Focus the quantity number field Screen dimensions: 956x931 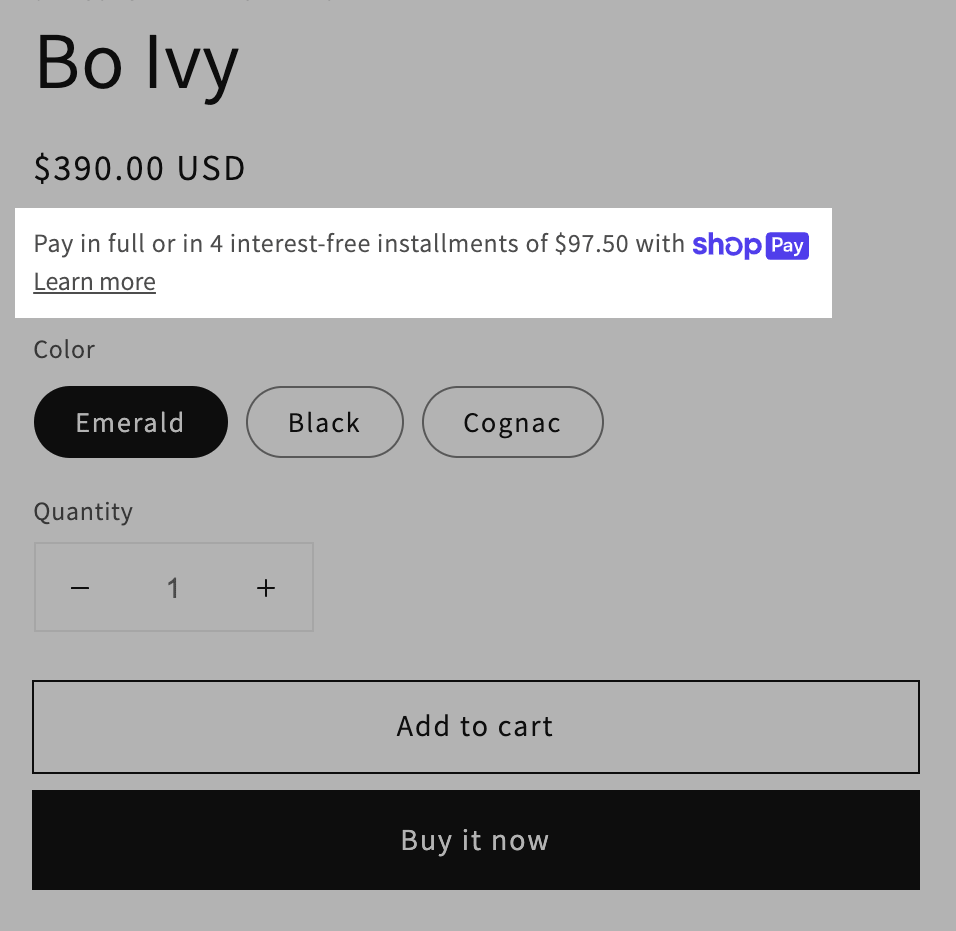(x=173, y=588)
